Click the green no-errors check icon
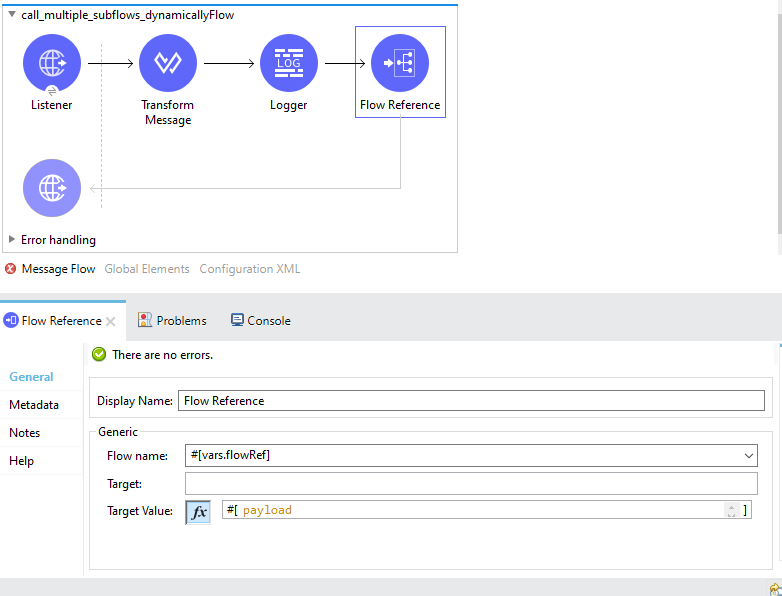Image resolution: width=782 pixels, height=596 pixels. coord(99,355)
